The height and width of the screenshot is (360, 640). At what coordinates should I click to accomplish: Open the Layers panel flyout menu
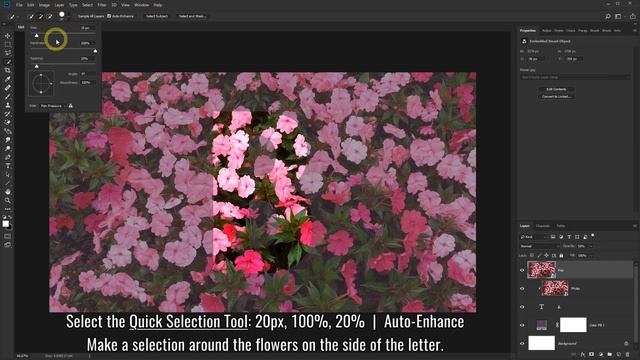coord(635,226)
